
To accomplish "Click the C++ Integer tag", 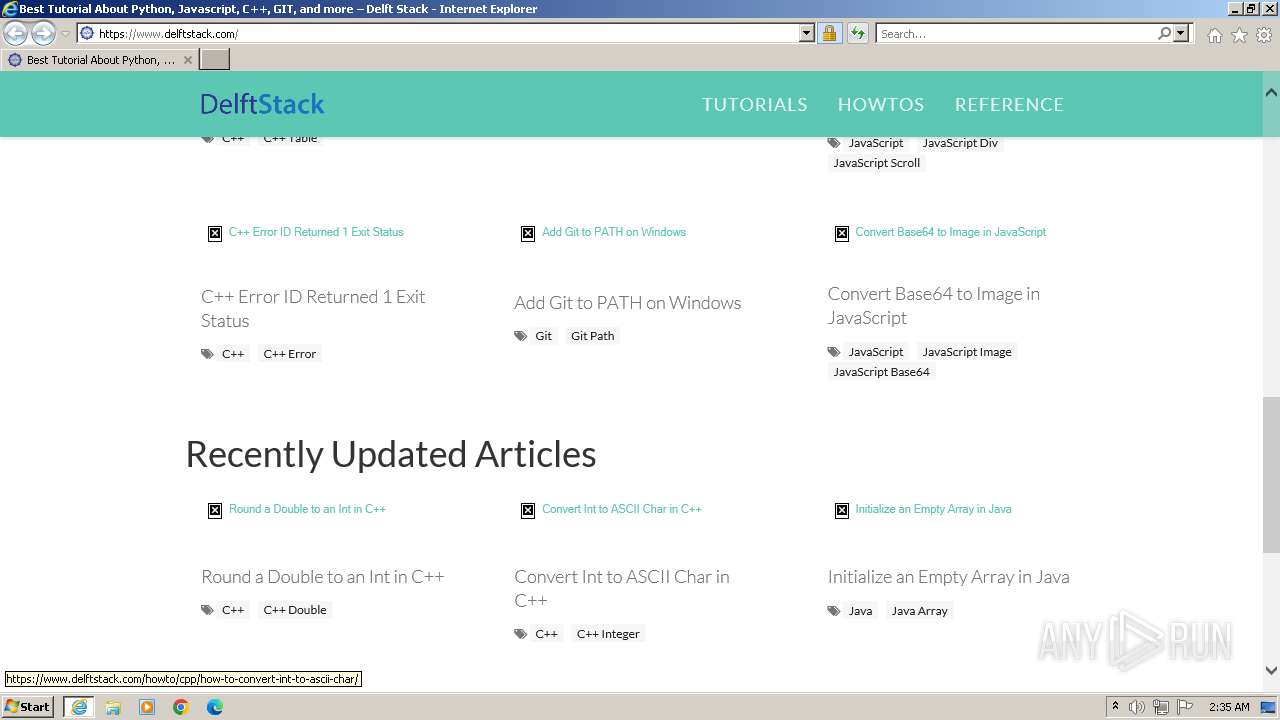I will click(607, 634).
